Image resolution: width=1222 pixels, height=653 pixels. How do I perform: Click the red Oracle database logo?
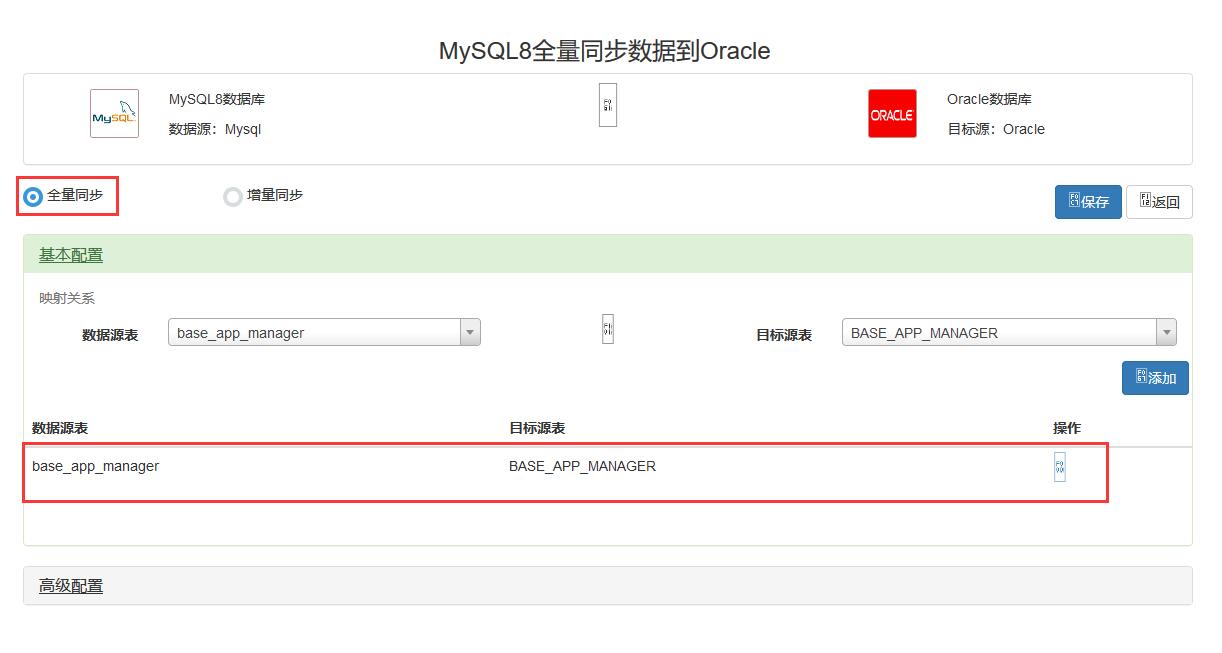(x=892, y=114)
